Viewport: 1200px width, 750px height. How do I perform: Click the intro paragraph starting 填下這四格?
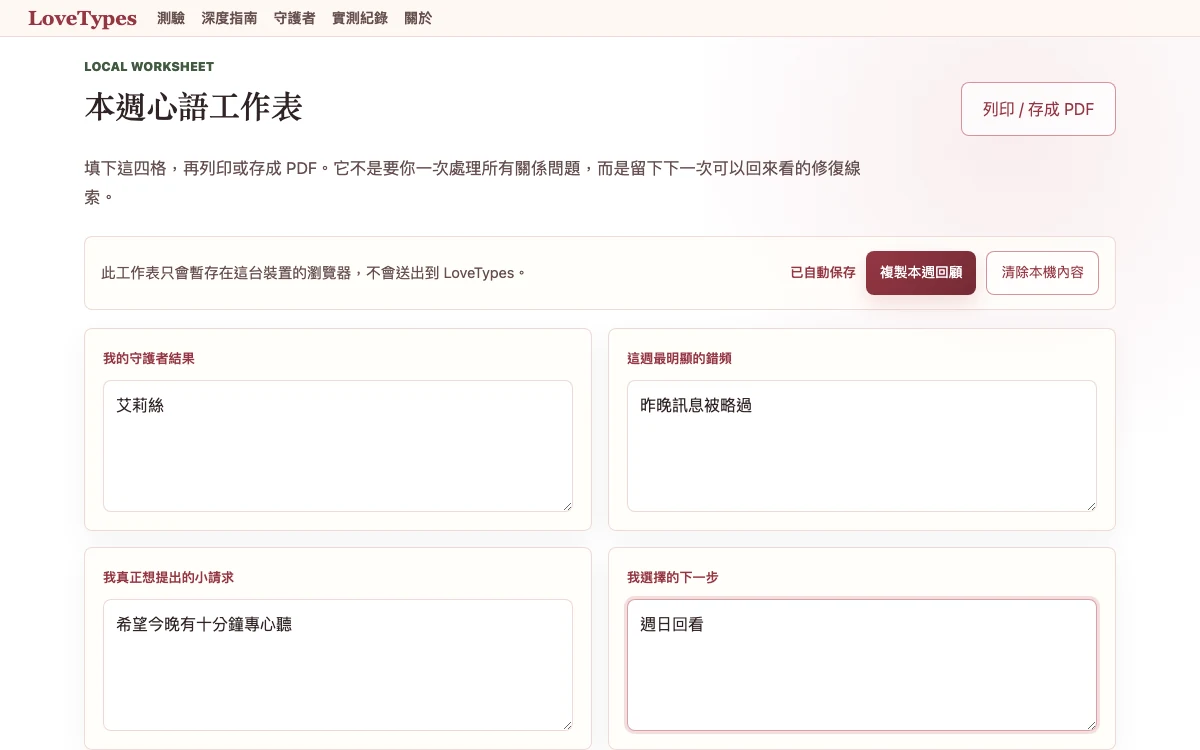pyautogui.click(x=472, y=183)
